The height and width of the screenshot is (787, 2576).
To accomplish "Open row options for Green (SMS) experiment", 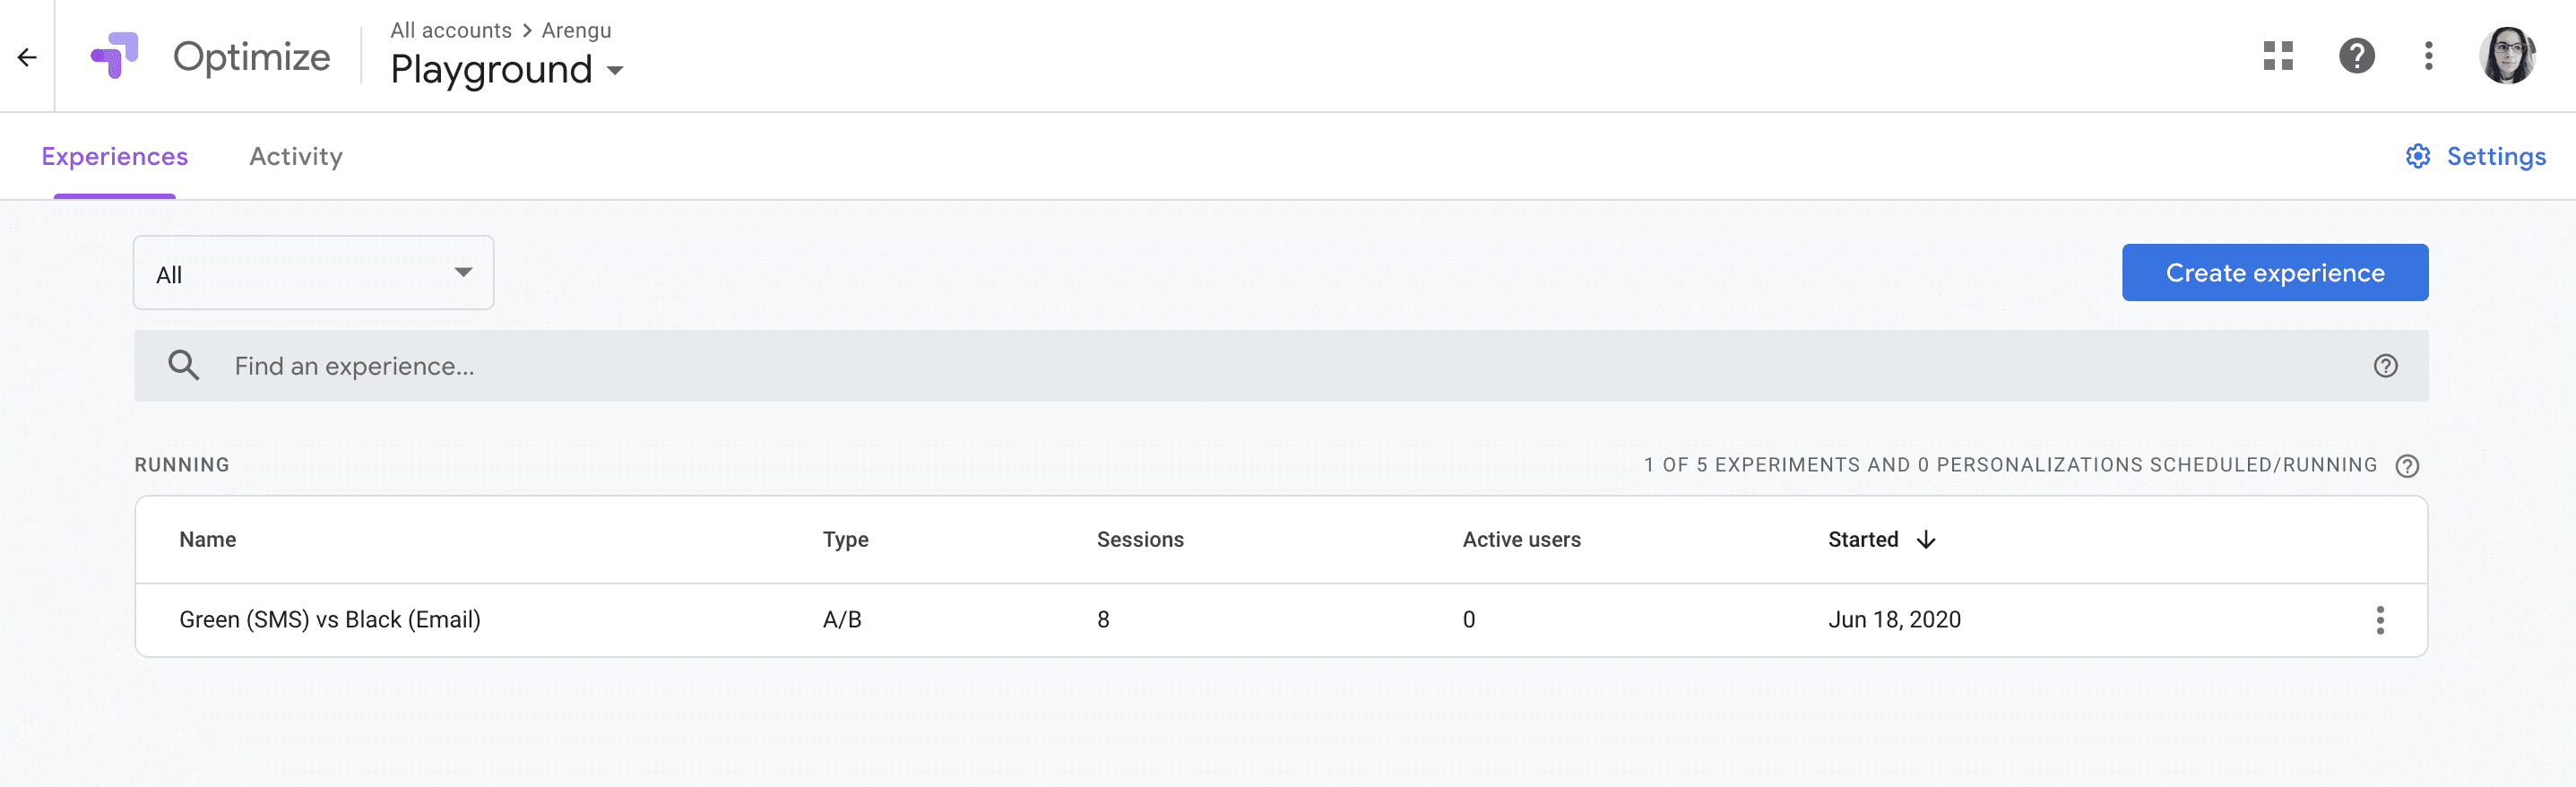I will pos(2379,620).
